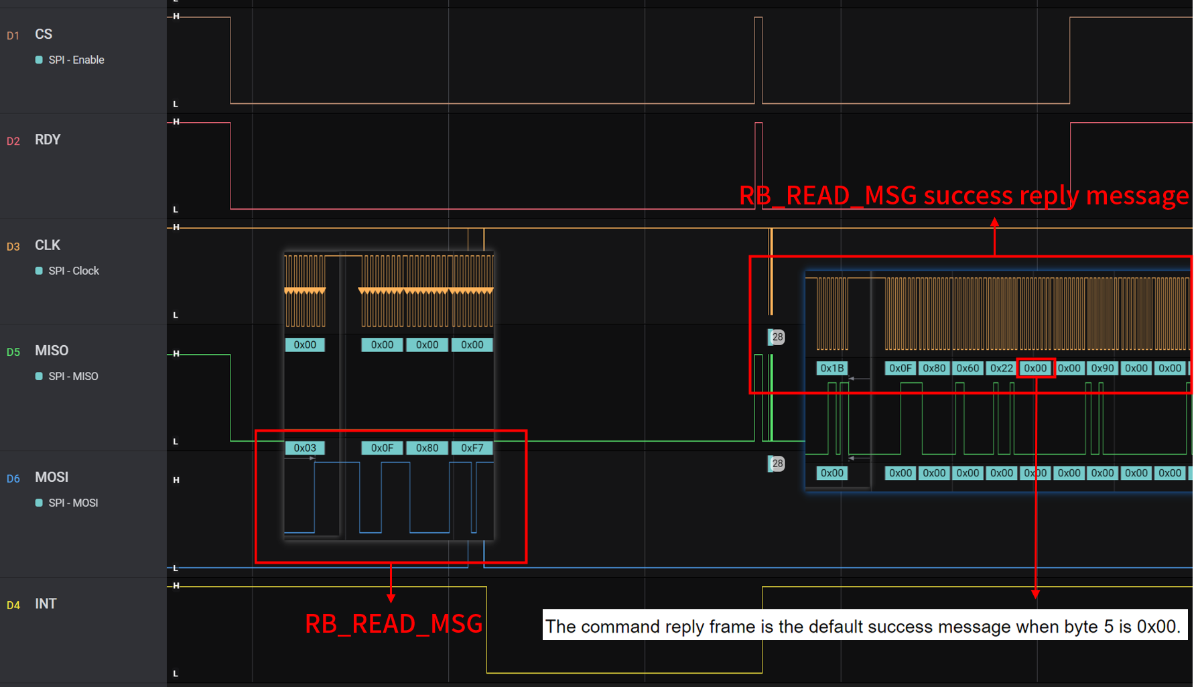This screenshot has width=1200, height=687.
Task: Toggle the CS channel label
Action: 44,33
